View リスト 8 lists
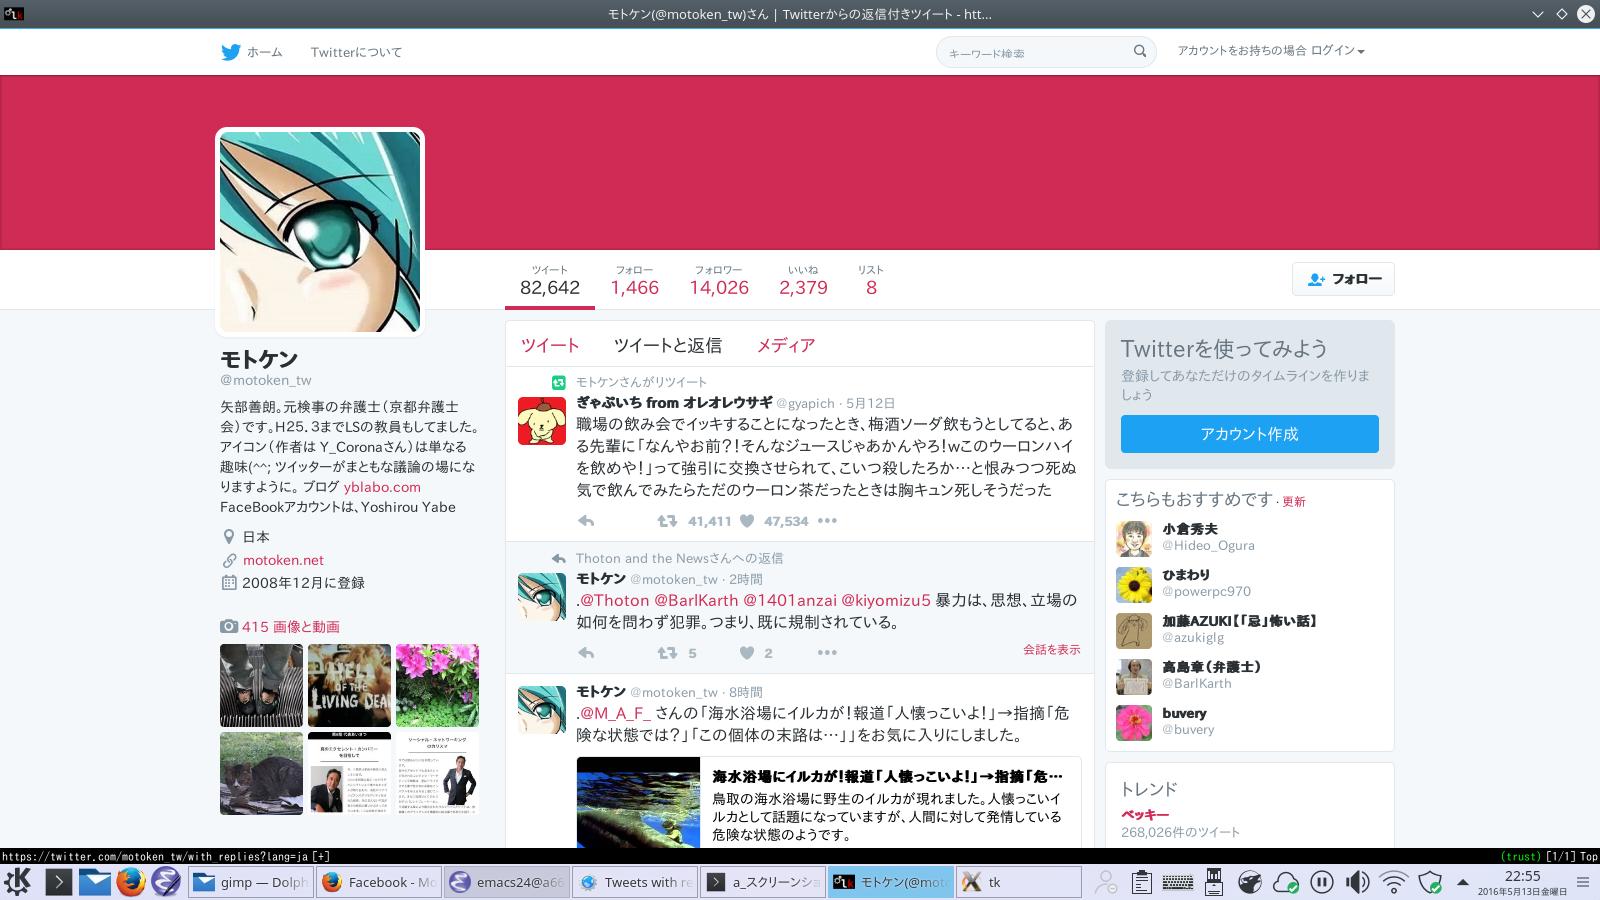The height and width of the screenshot is (900, 1600). (x=871, y=281)
